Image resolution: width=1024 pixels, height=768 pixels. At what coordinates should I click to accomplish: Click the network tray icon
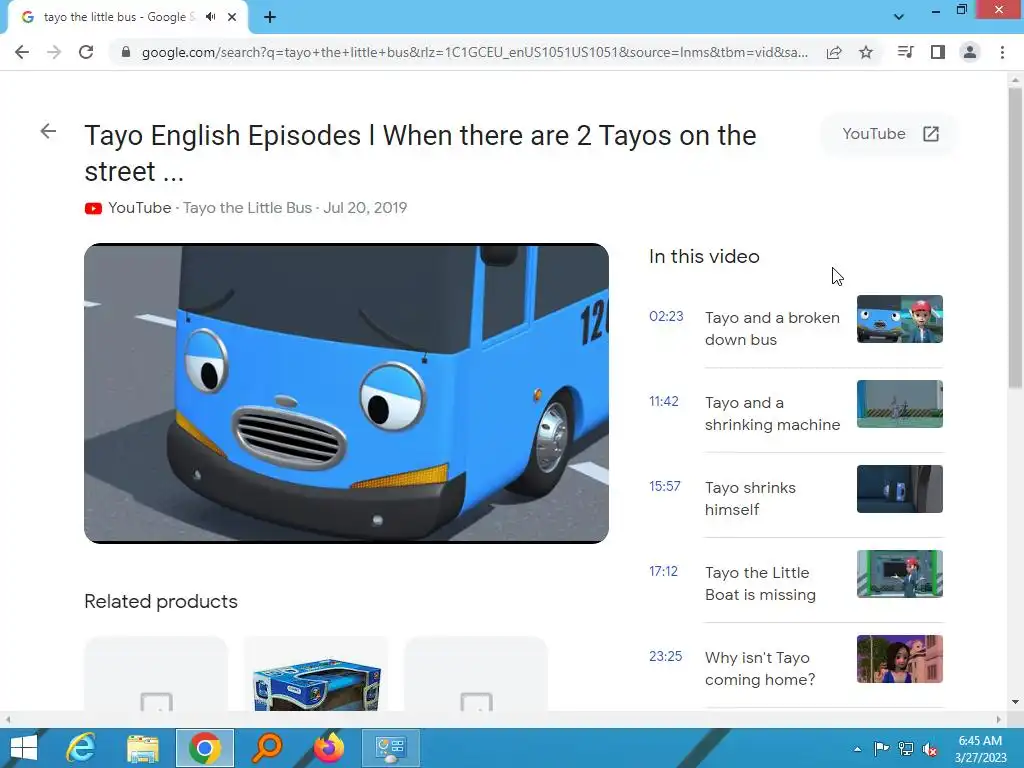coord(906,749)
